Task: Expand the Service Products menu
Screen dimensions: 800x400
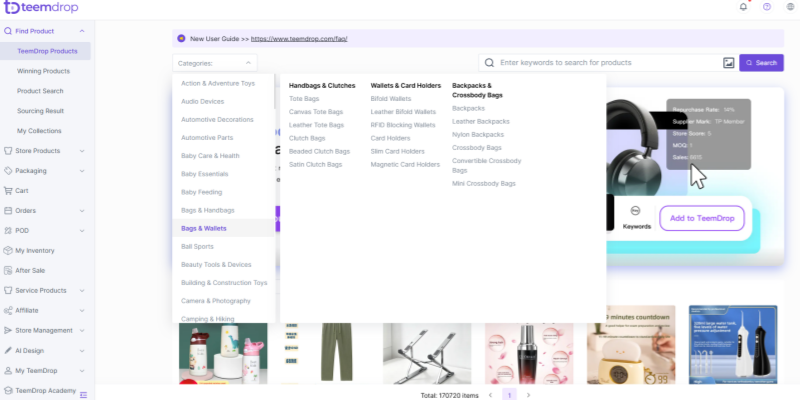Action: [82, 290]
